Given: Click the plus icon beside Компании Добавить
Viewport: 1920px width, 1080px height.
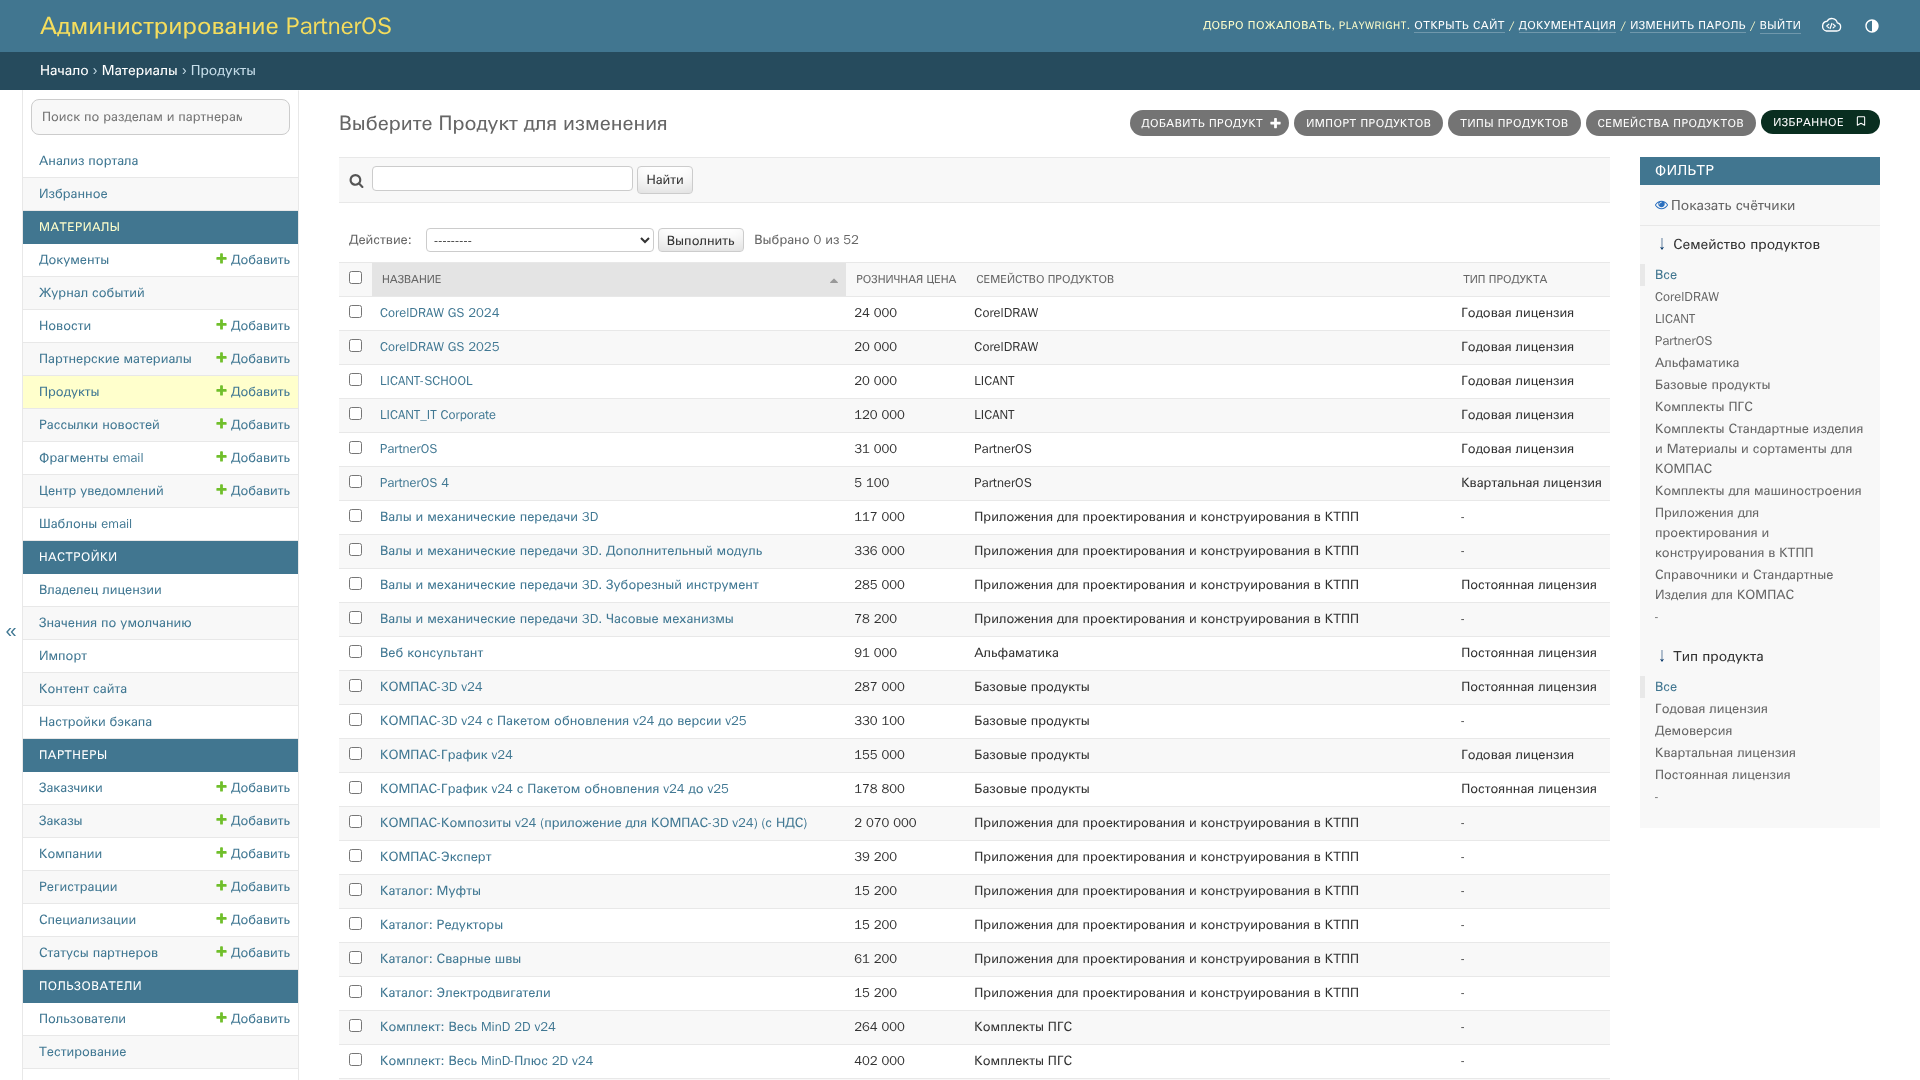Looking at the screenshot, I should 221,853.
